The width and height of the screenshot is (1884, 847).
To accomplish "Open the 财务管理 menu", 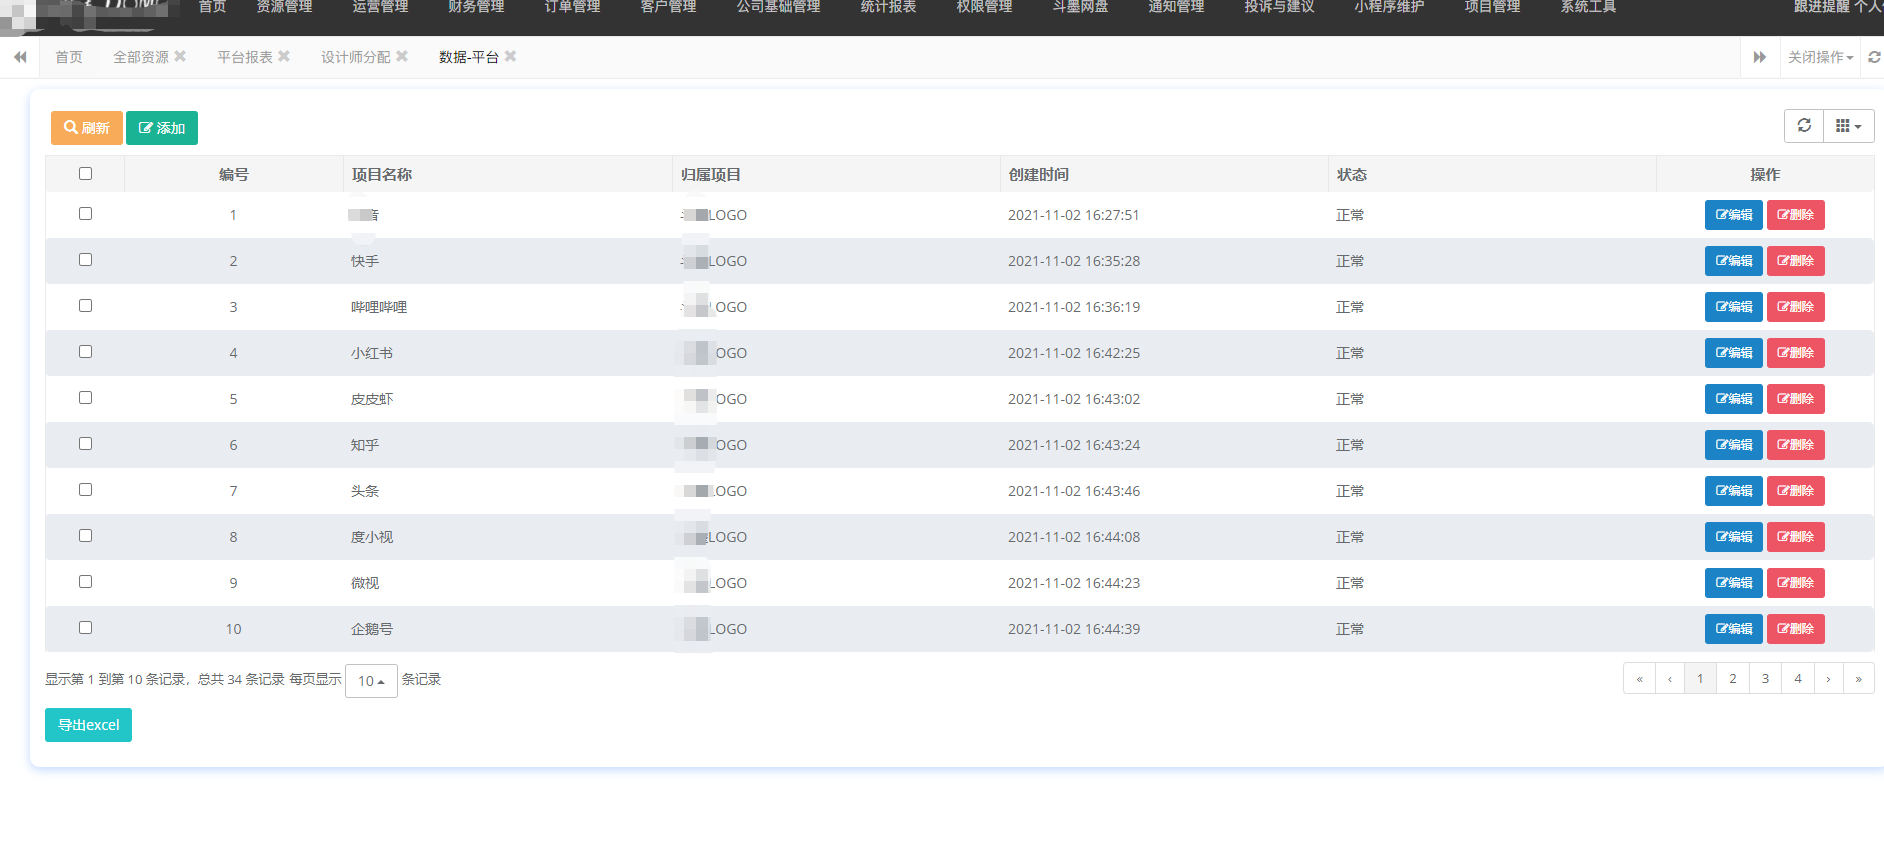I will pos(476,8).
